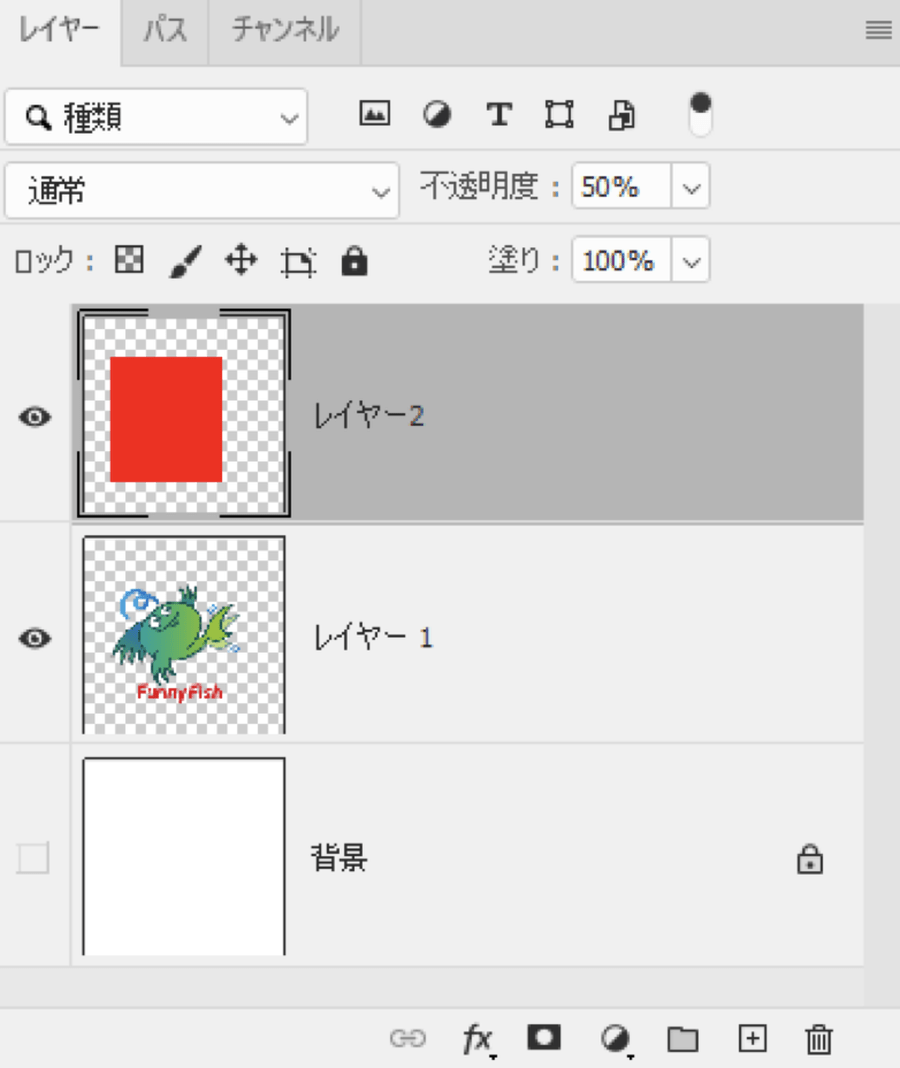Click the shape layer filter icon

pos(559,115)
